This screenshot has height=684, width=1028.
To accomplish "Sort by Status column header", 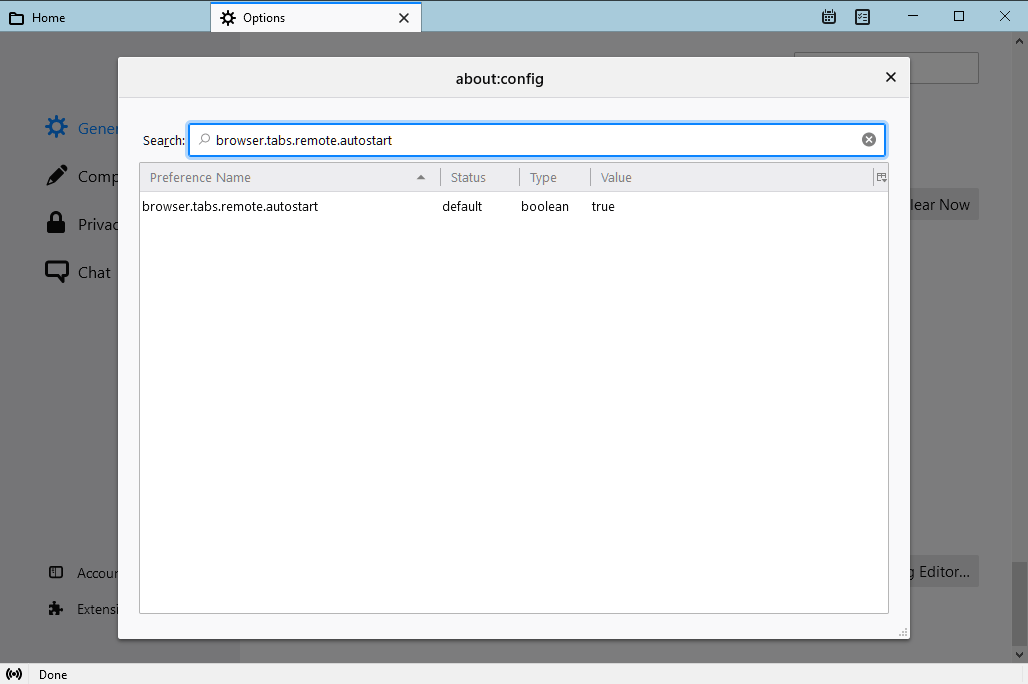I will point(479,178).
